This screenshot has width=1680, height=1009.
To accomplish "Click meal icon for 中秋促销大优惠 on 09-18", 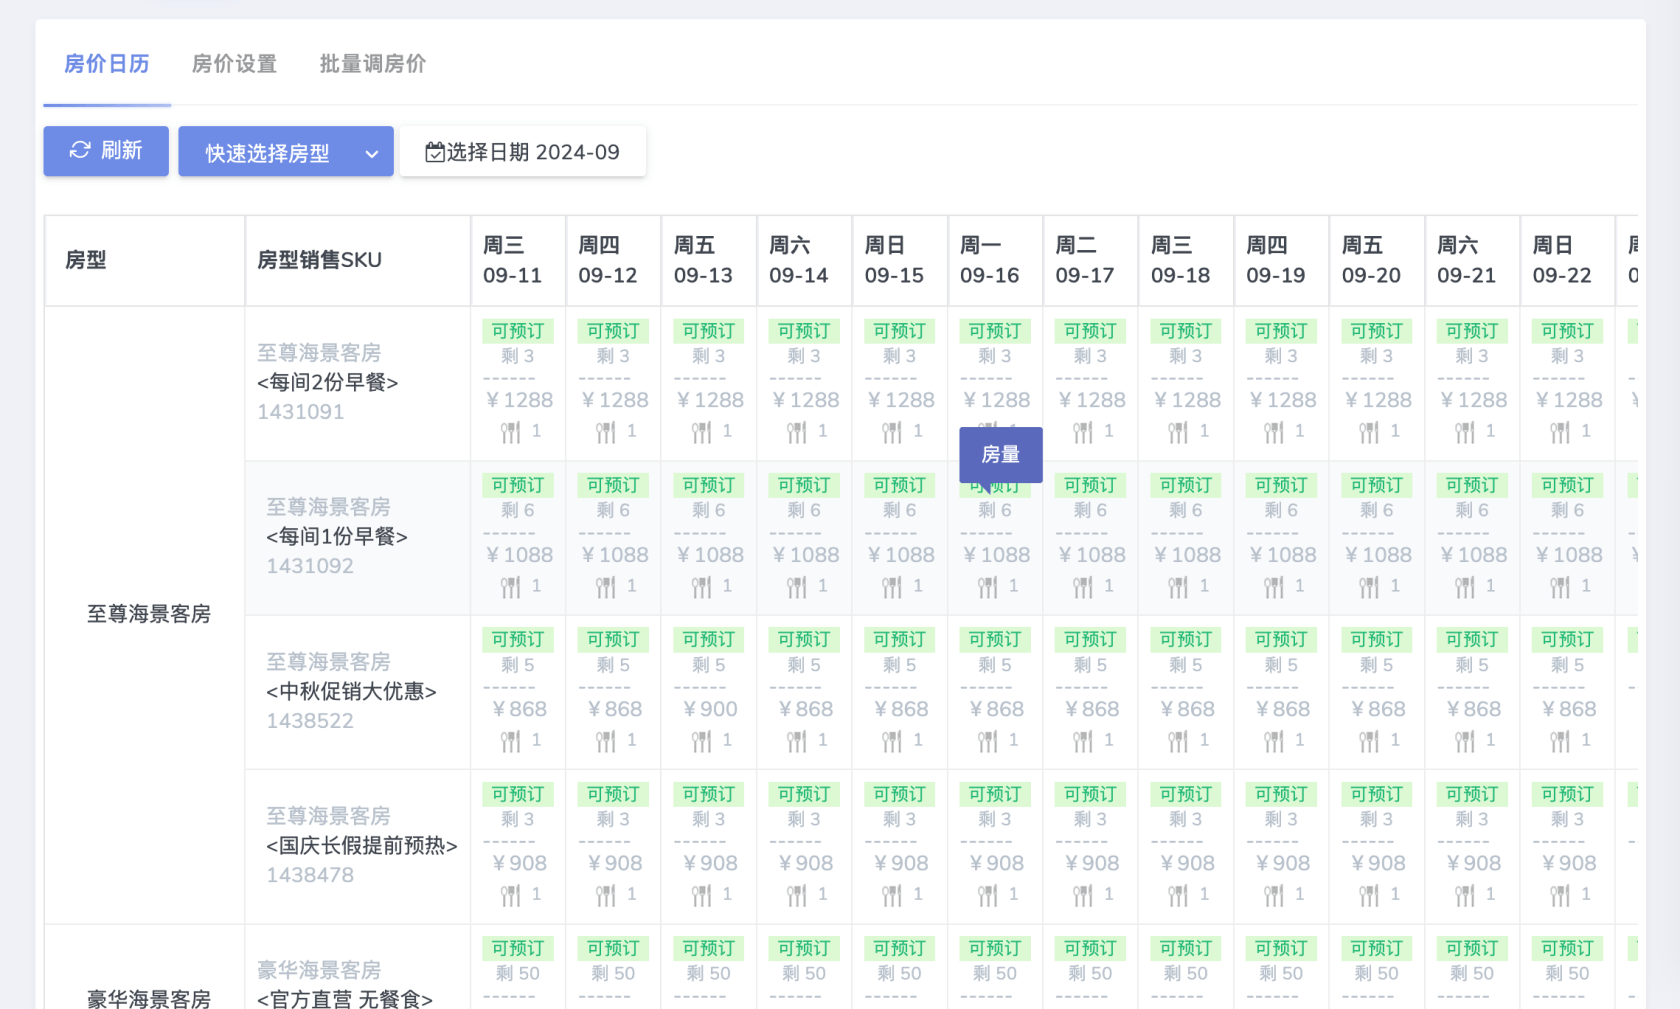I will tap(1179, 741).
